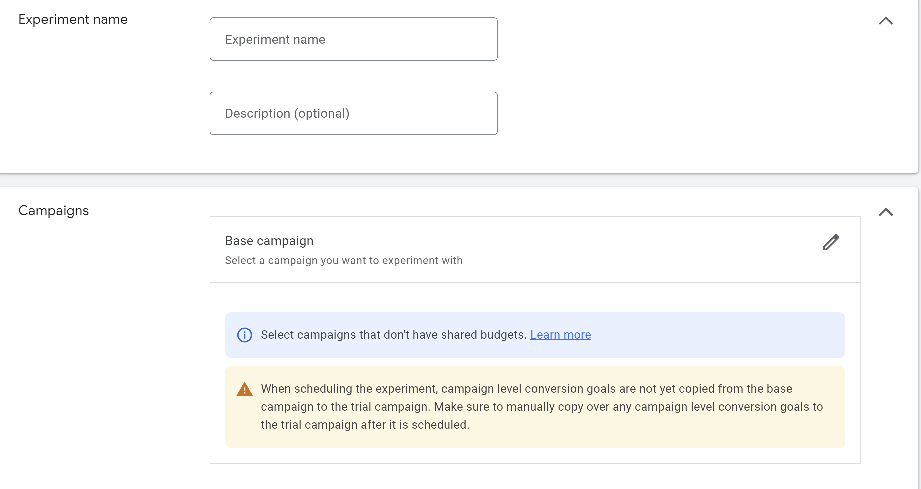Image resolution: width=921 pixels, height=489 pixels.
Task: Click the warning line mentioning "Make sure to manually copy"
Action: click(x=541, y=407)
